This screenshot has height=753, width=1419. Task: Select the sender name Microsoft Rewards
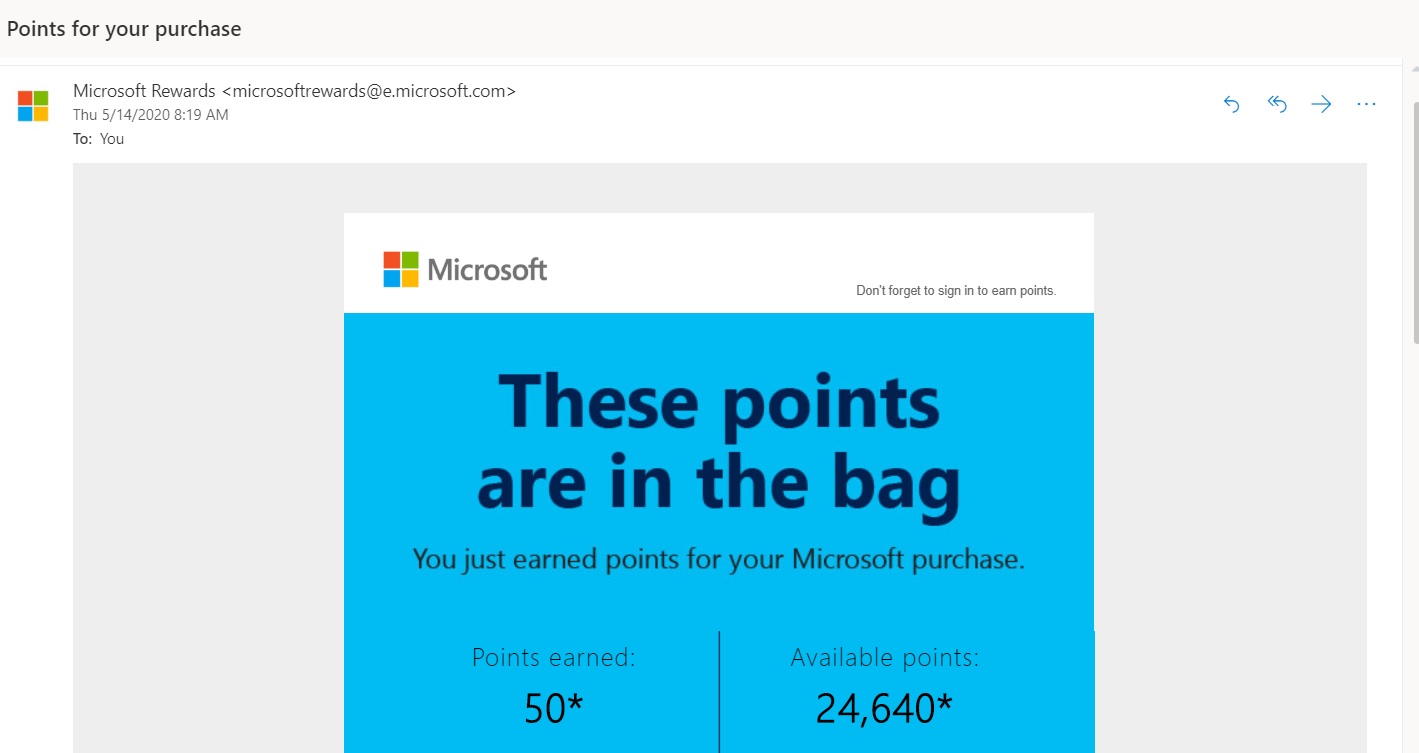pos(144,91)
